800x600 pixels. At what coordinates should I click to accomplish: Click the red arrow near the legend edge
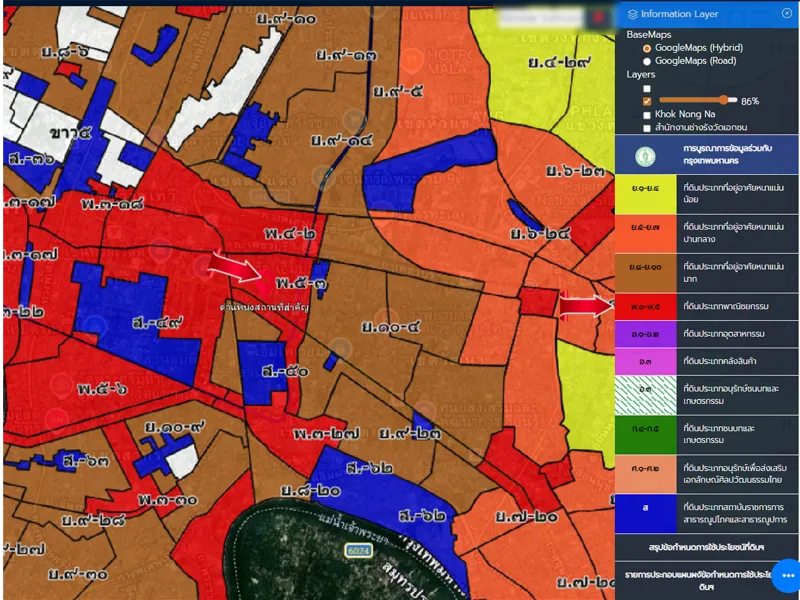click(585, 306)
